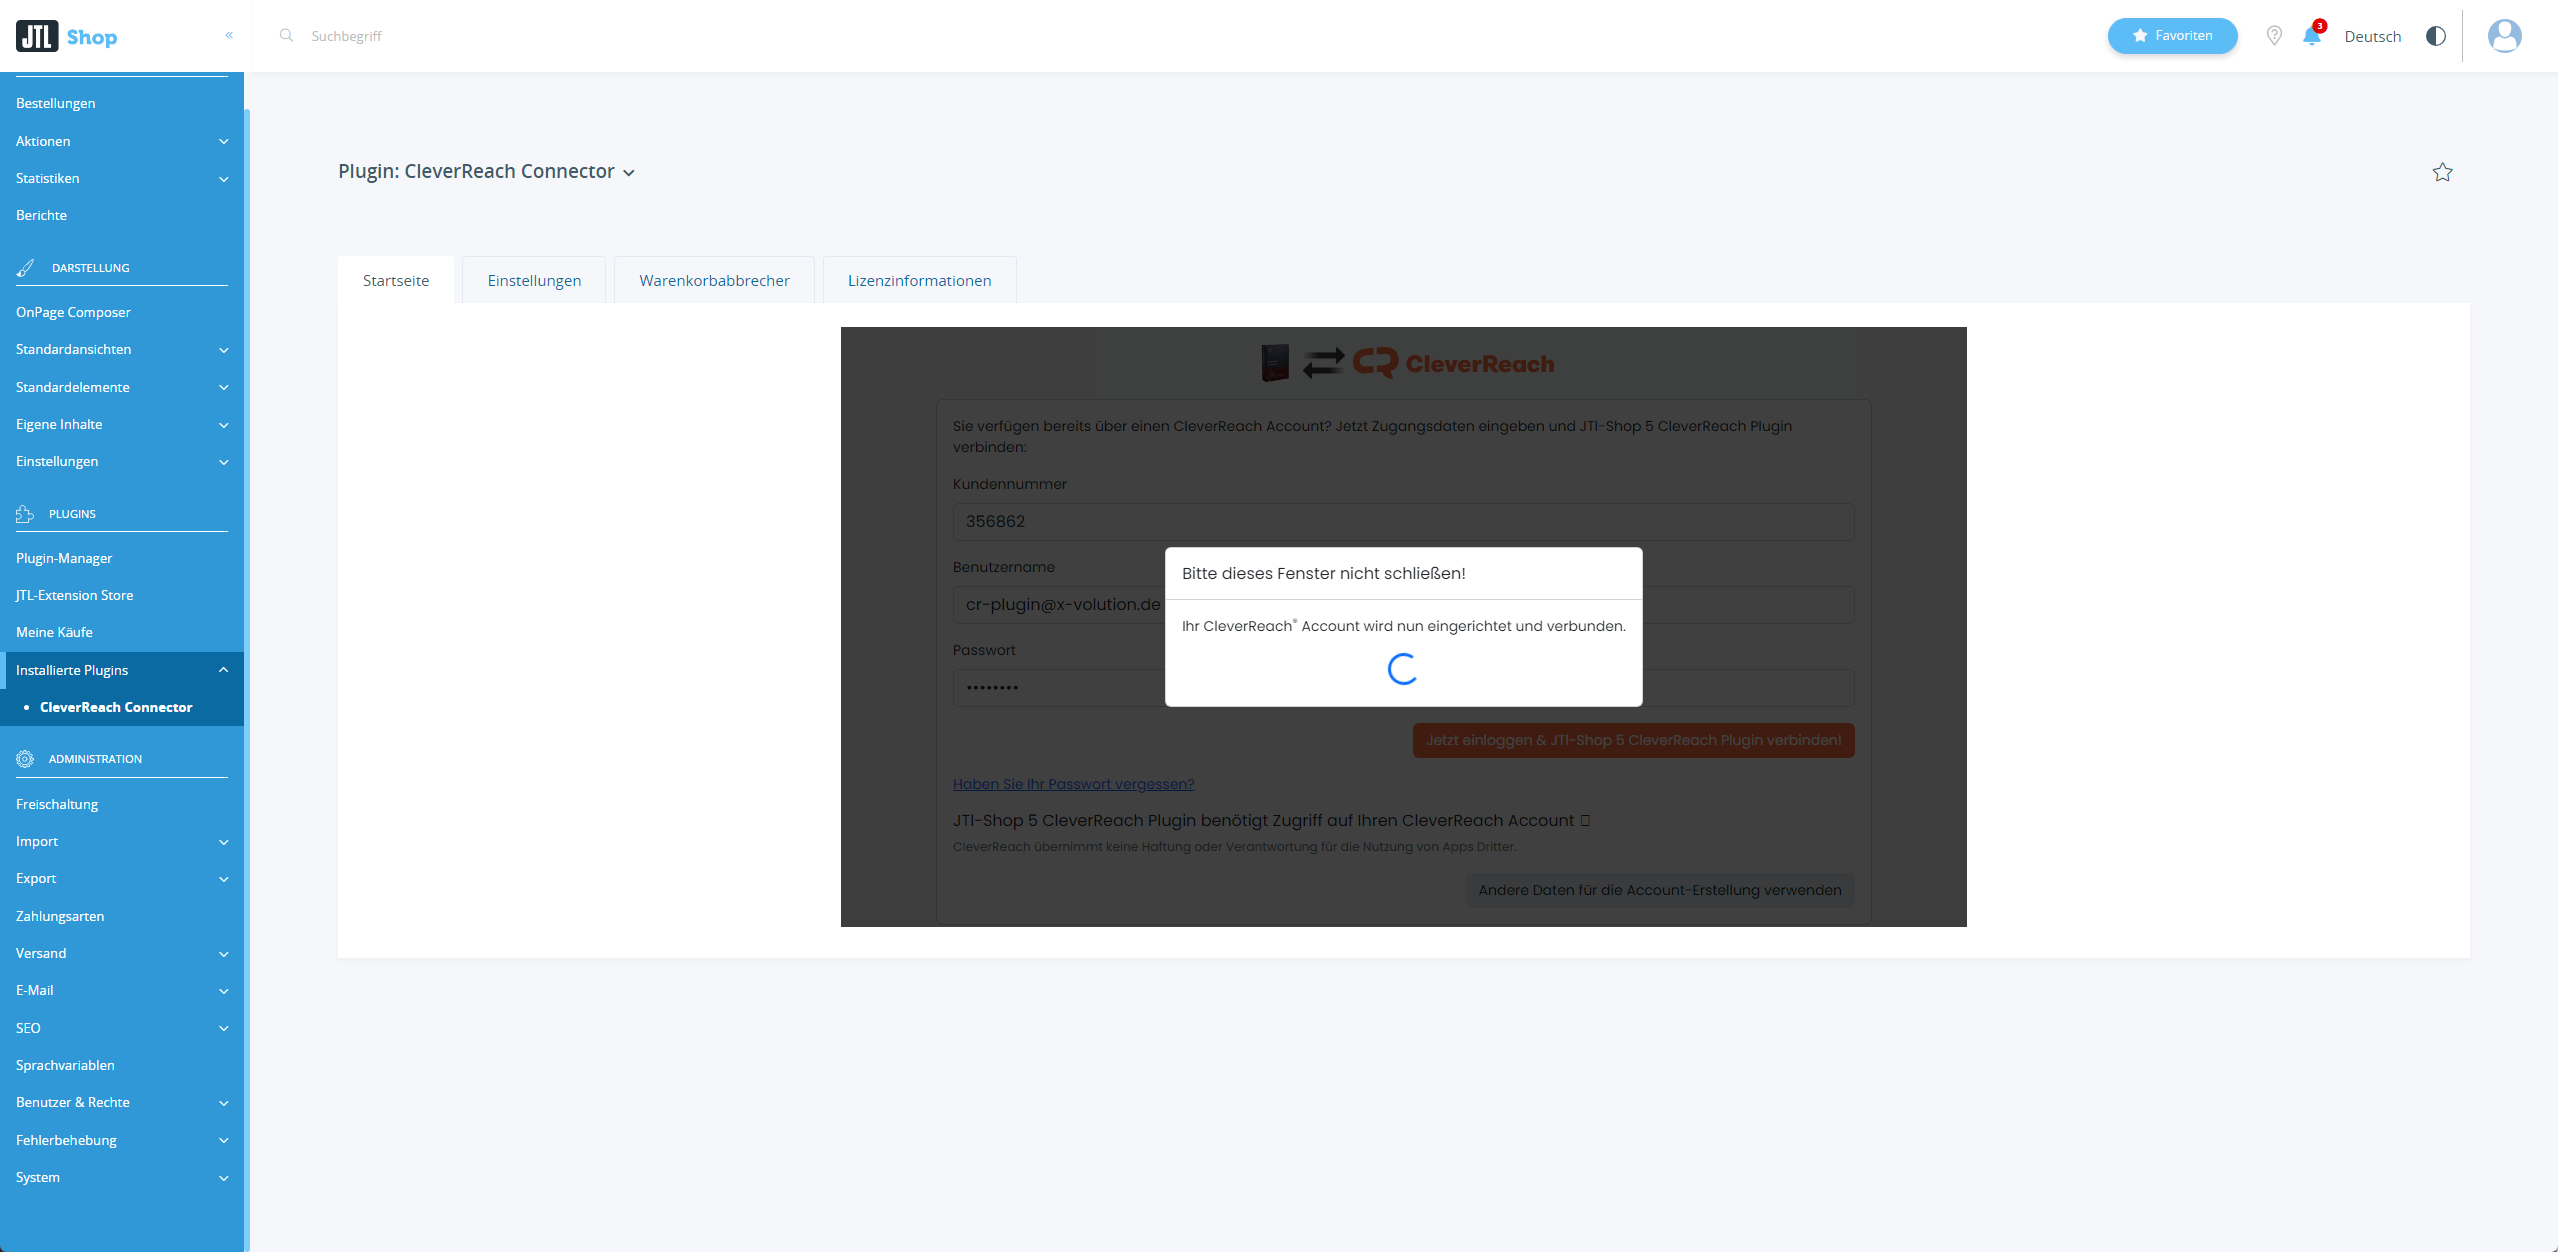Image resolution: width=2558 pixels, height=1252 pixels.
Task: Expand Fehlerbehebung submenu
Action: tap(122, 1140)
